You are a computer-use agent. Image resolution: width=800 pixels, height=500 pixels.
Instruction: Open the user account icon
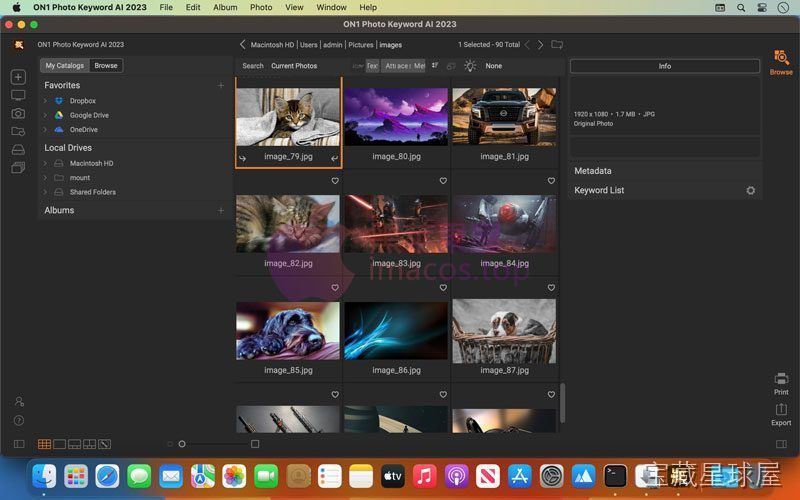19,402
